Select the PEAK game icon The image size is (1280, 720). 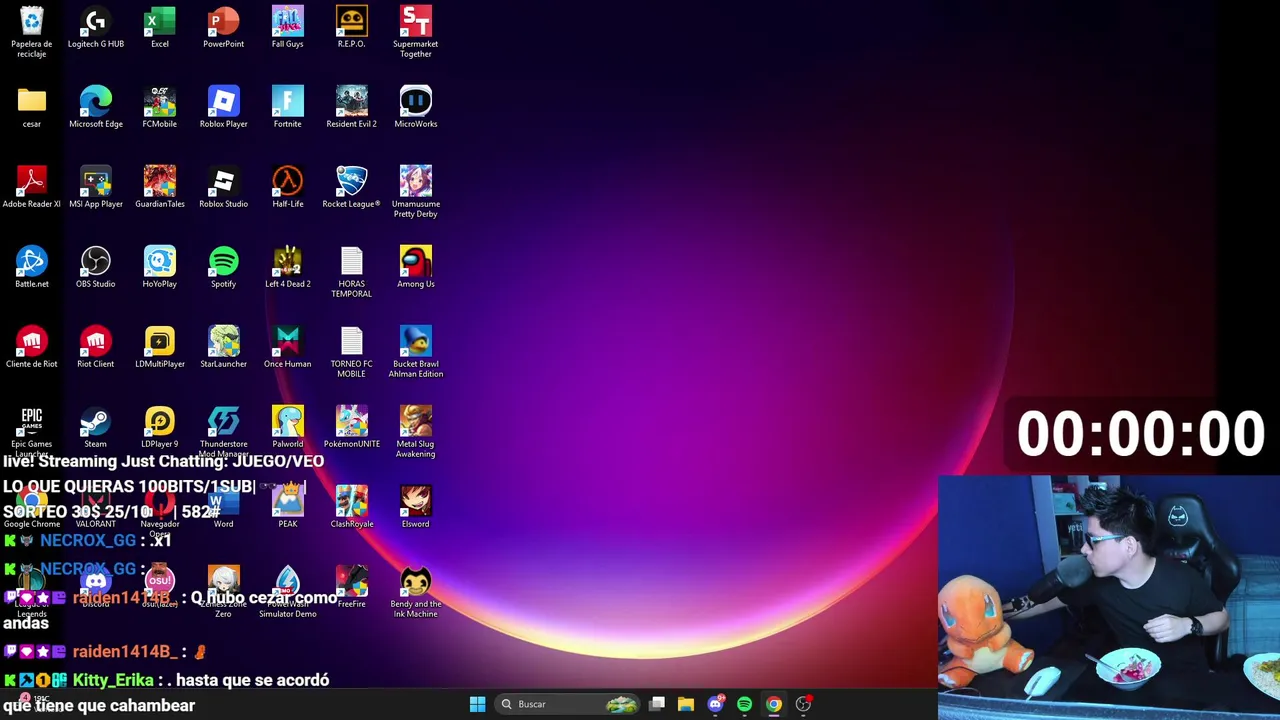(x=288, y=508)
